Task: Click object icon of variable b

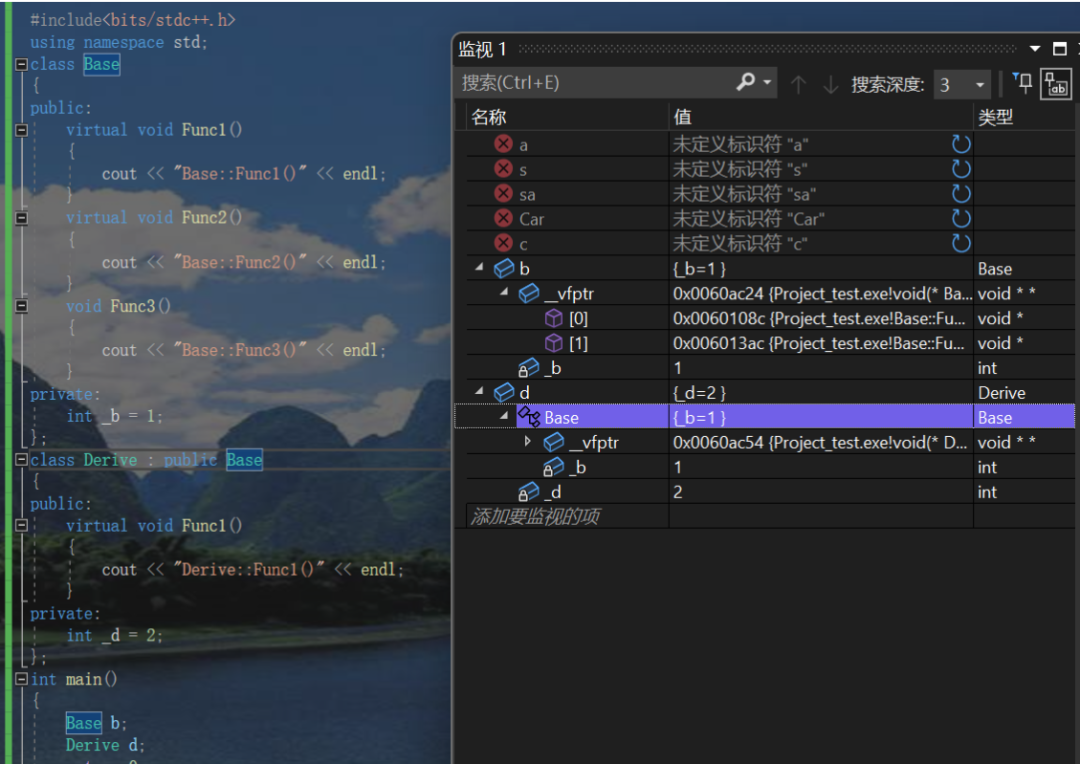Action: pyautogui.click(x=504, y=268)
